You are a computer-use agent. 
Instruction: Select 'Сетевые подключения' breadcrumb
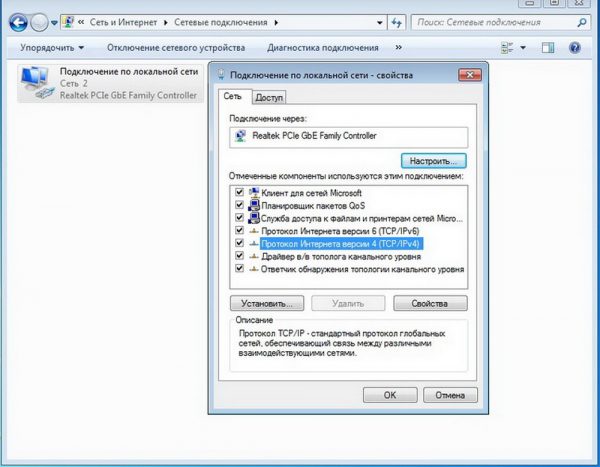click(221, 23)
